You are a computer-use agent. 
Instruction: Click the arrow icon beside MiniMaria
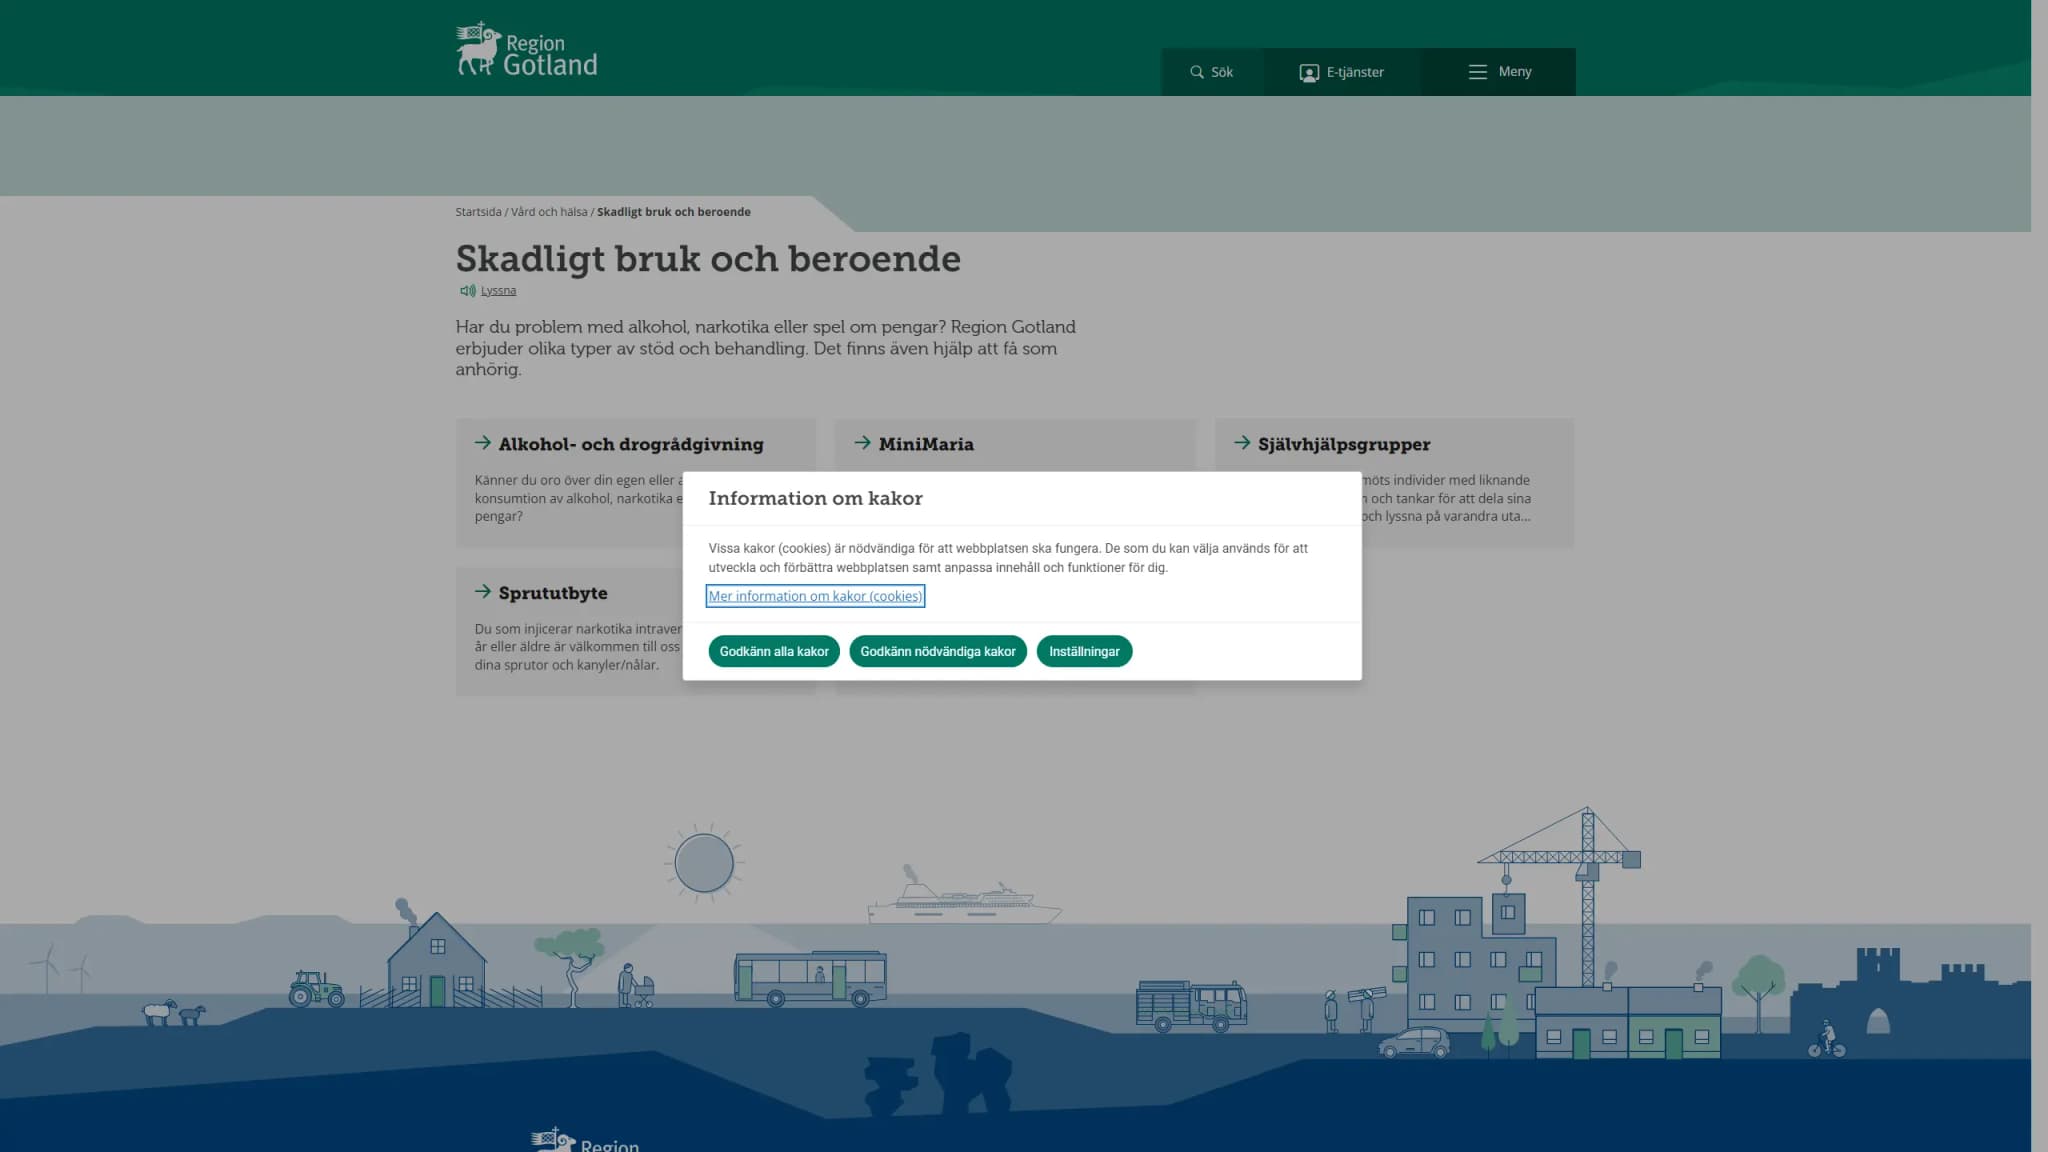point(863,443)
